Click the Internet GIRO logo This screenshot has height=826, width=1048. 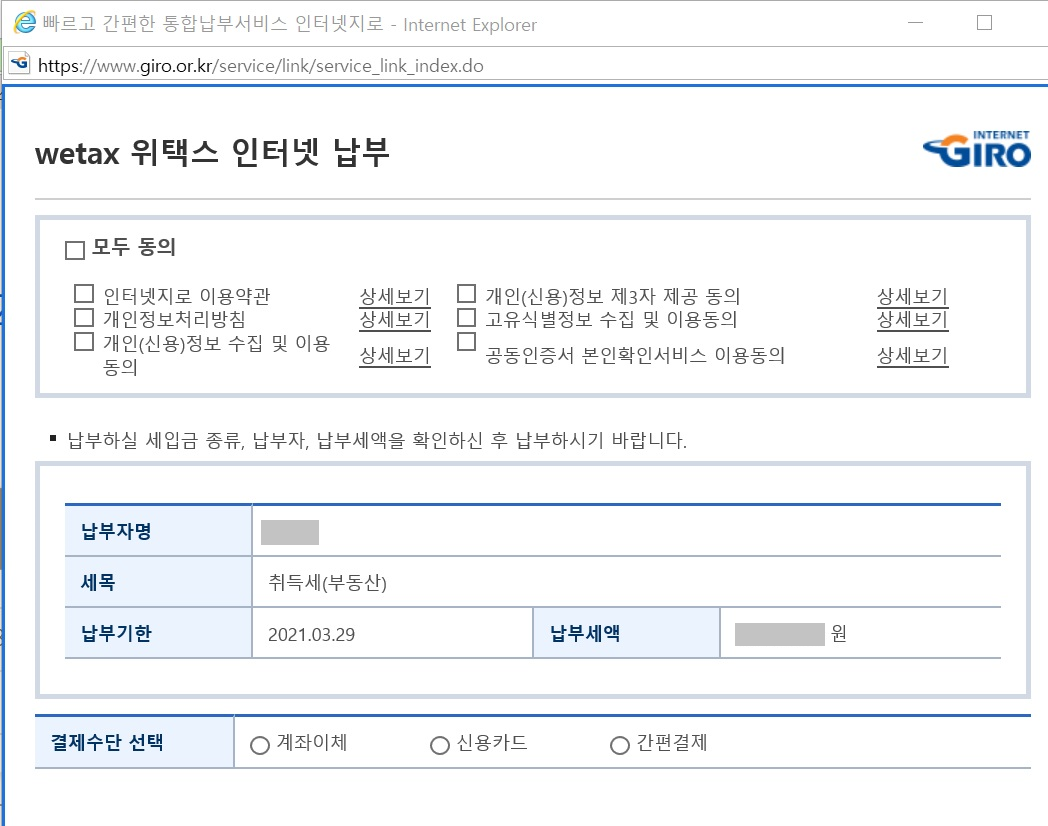(x=977, y=149)
